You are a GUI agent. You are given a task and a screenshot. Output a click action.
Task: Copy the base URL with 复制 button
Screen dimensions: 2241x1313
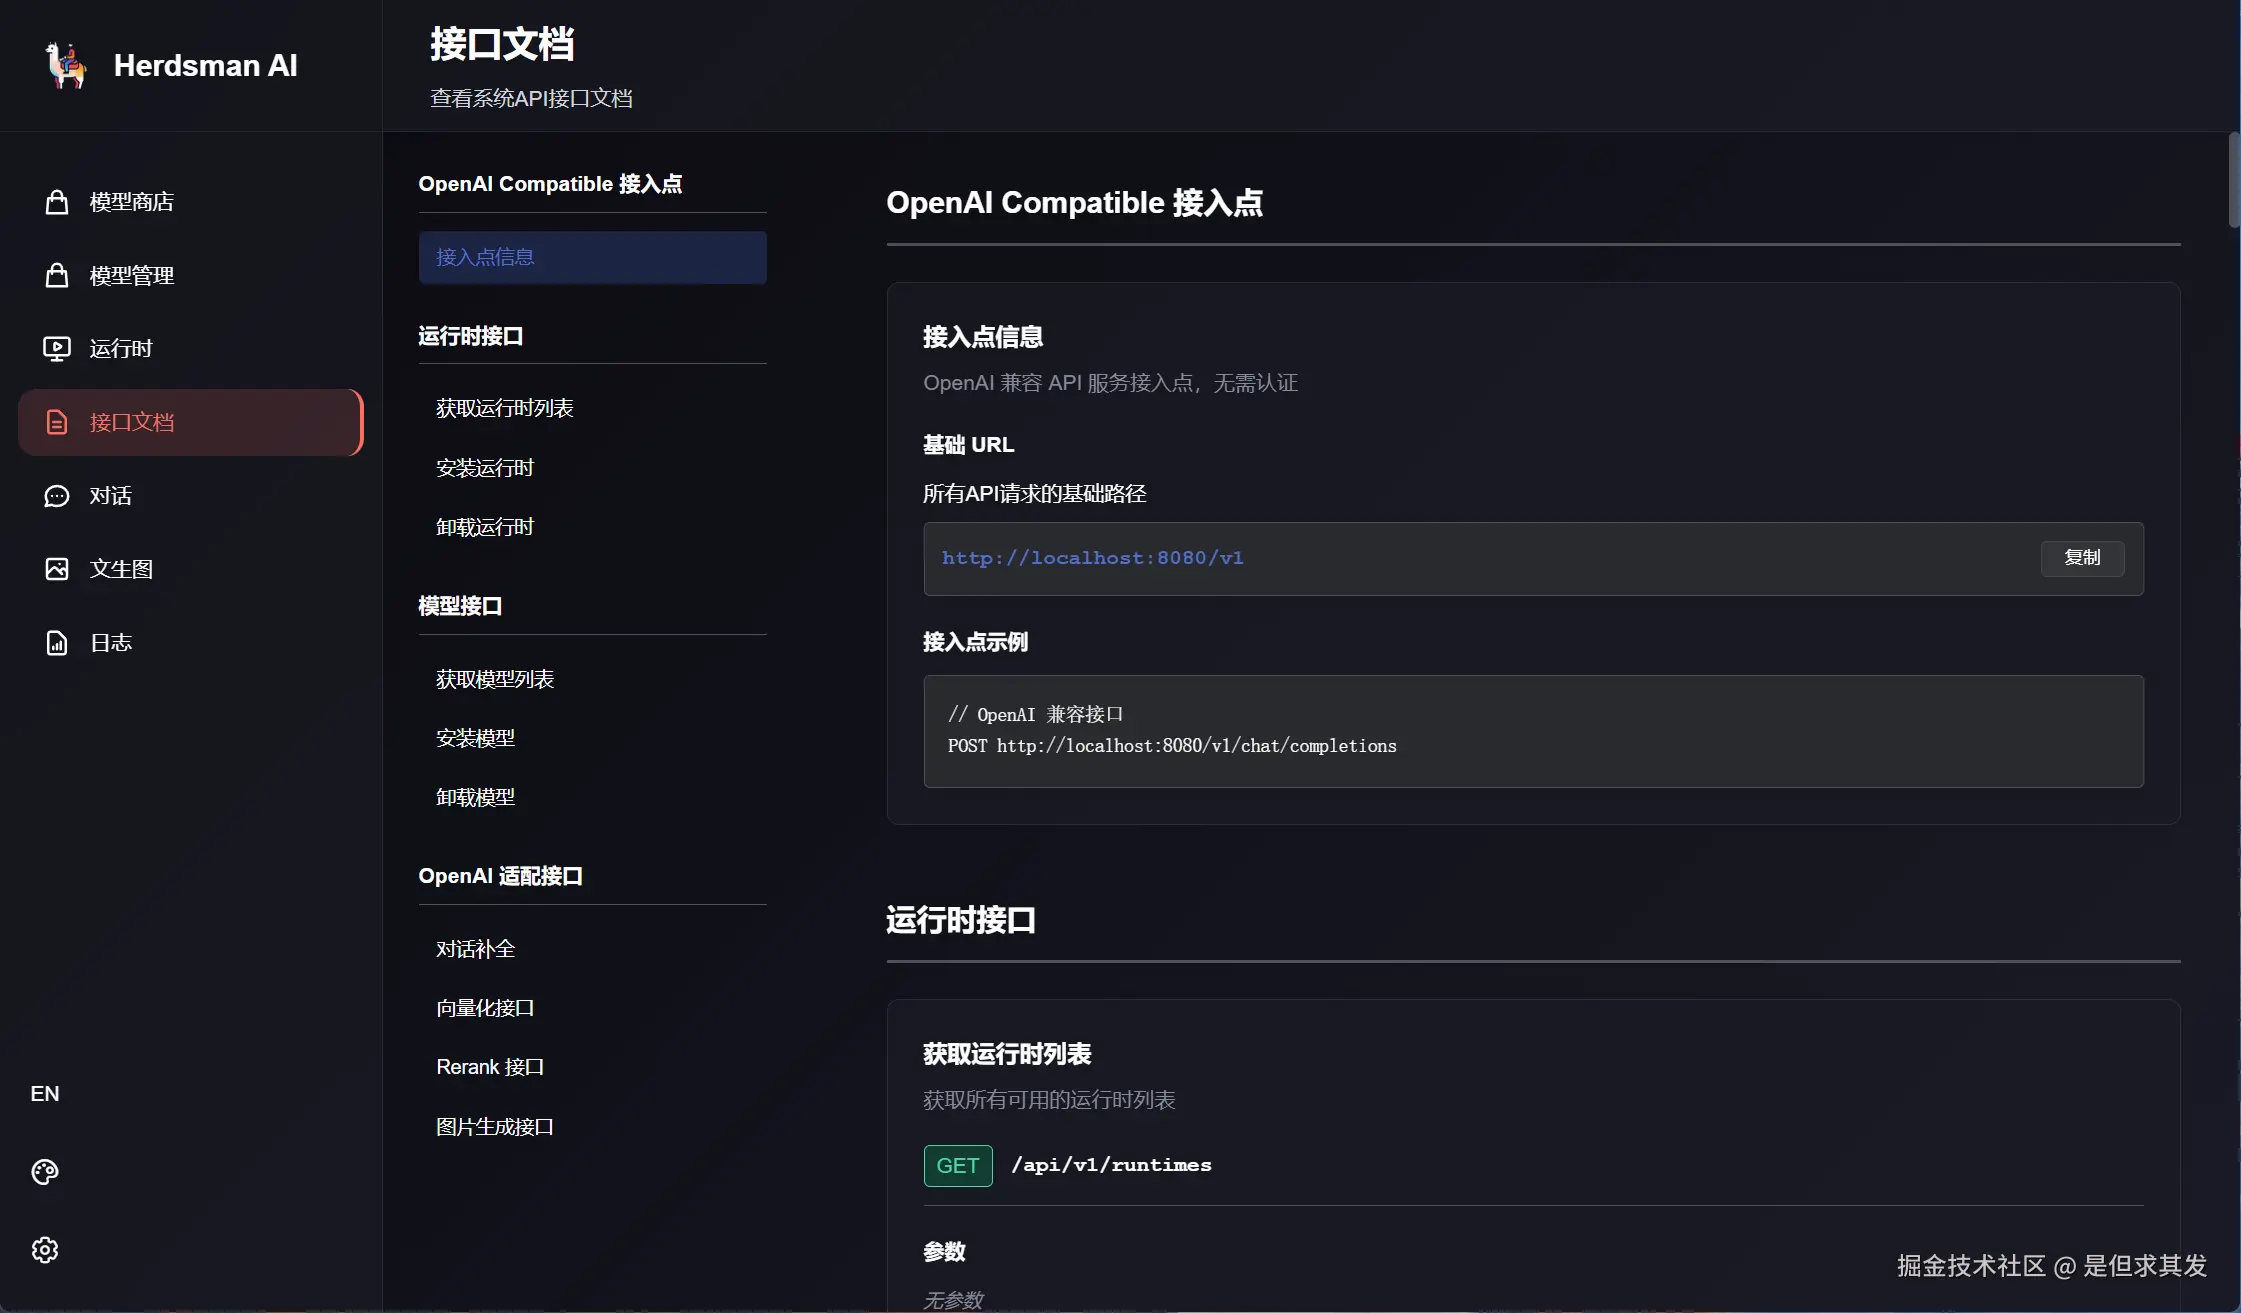(x=2082, y=558)
